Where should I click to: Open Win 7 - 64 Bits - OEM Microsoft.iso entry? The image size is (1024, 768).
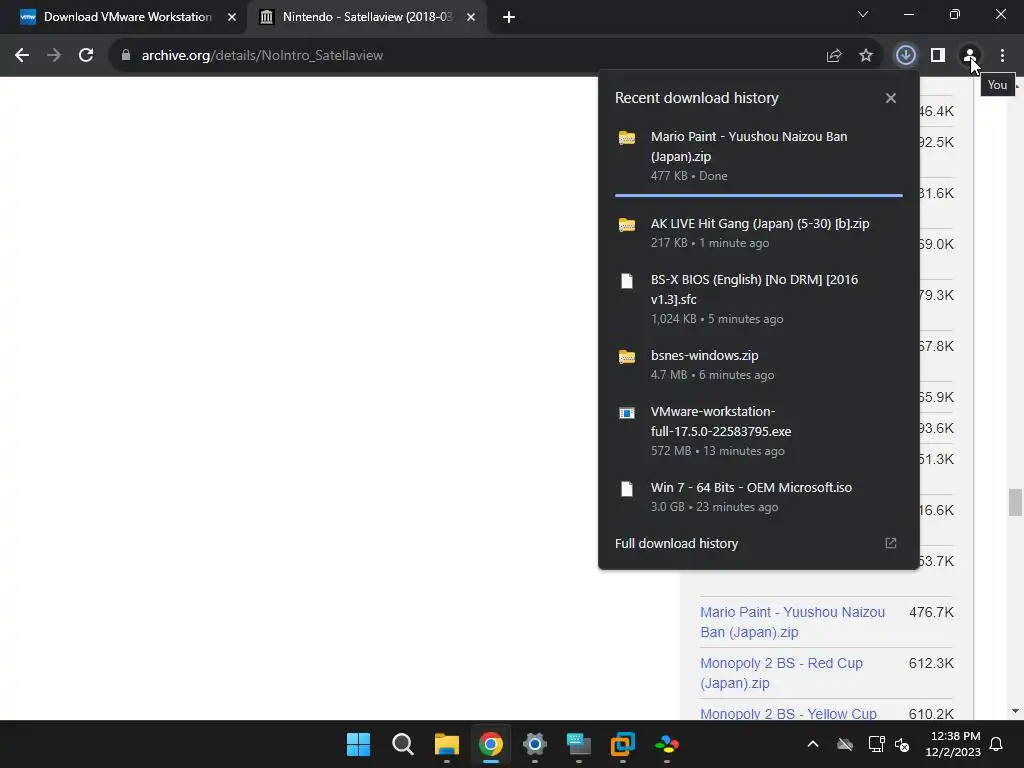758,497
